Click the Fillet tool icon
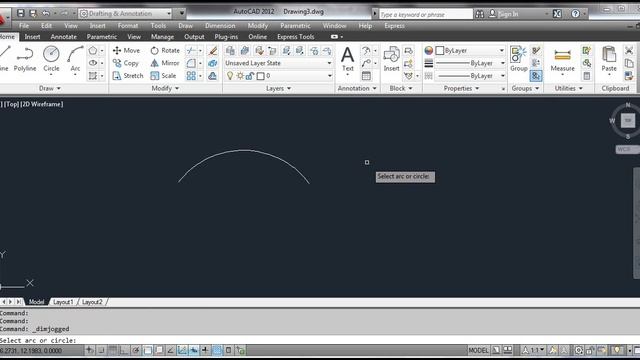640x360 pixels. tap(191, 63)
